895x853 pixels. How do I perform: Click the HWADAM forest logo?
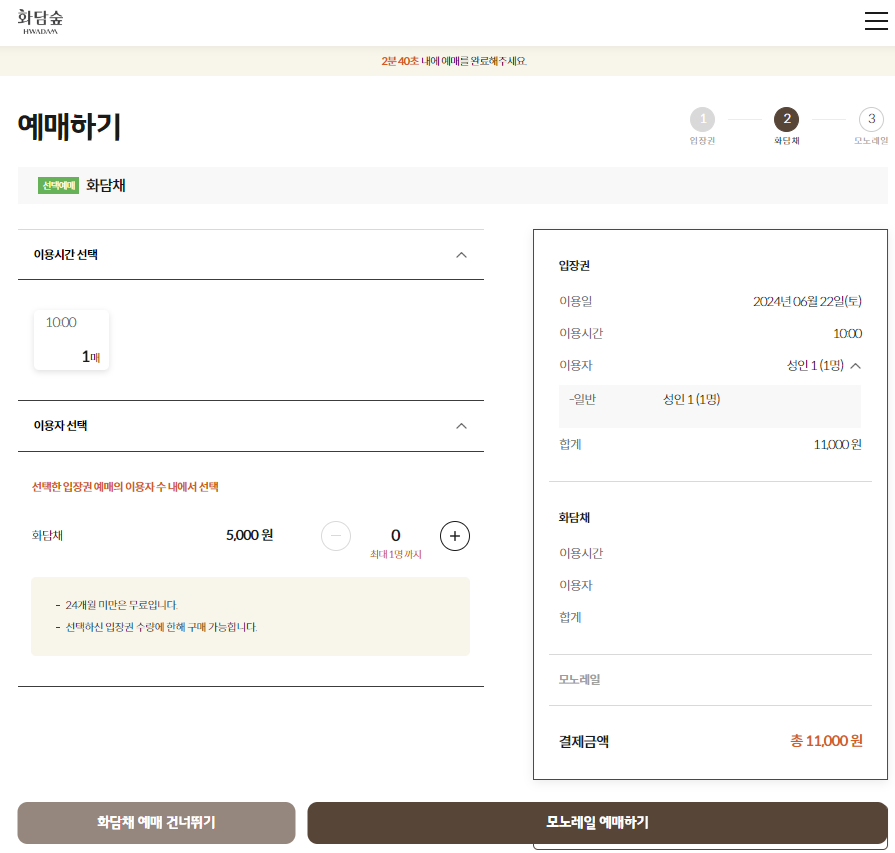point(40,21)
